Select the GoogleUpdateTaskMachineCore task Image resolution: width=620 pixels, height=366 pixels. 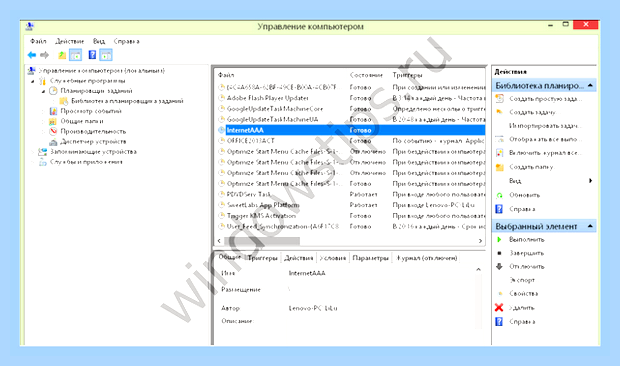(275, 109)
